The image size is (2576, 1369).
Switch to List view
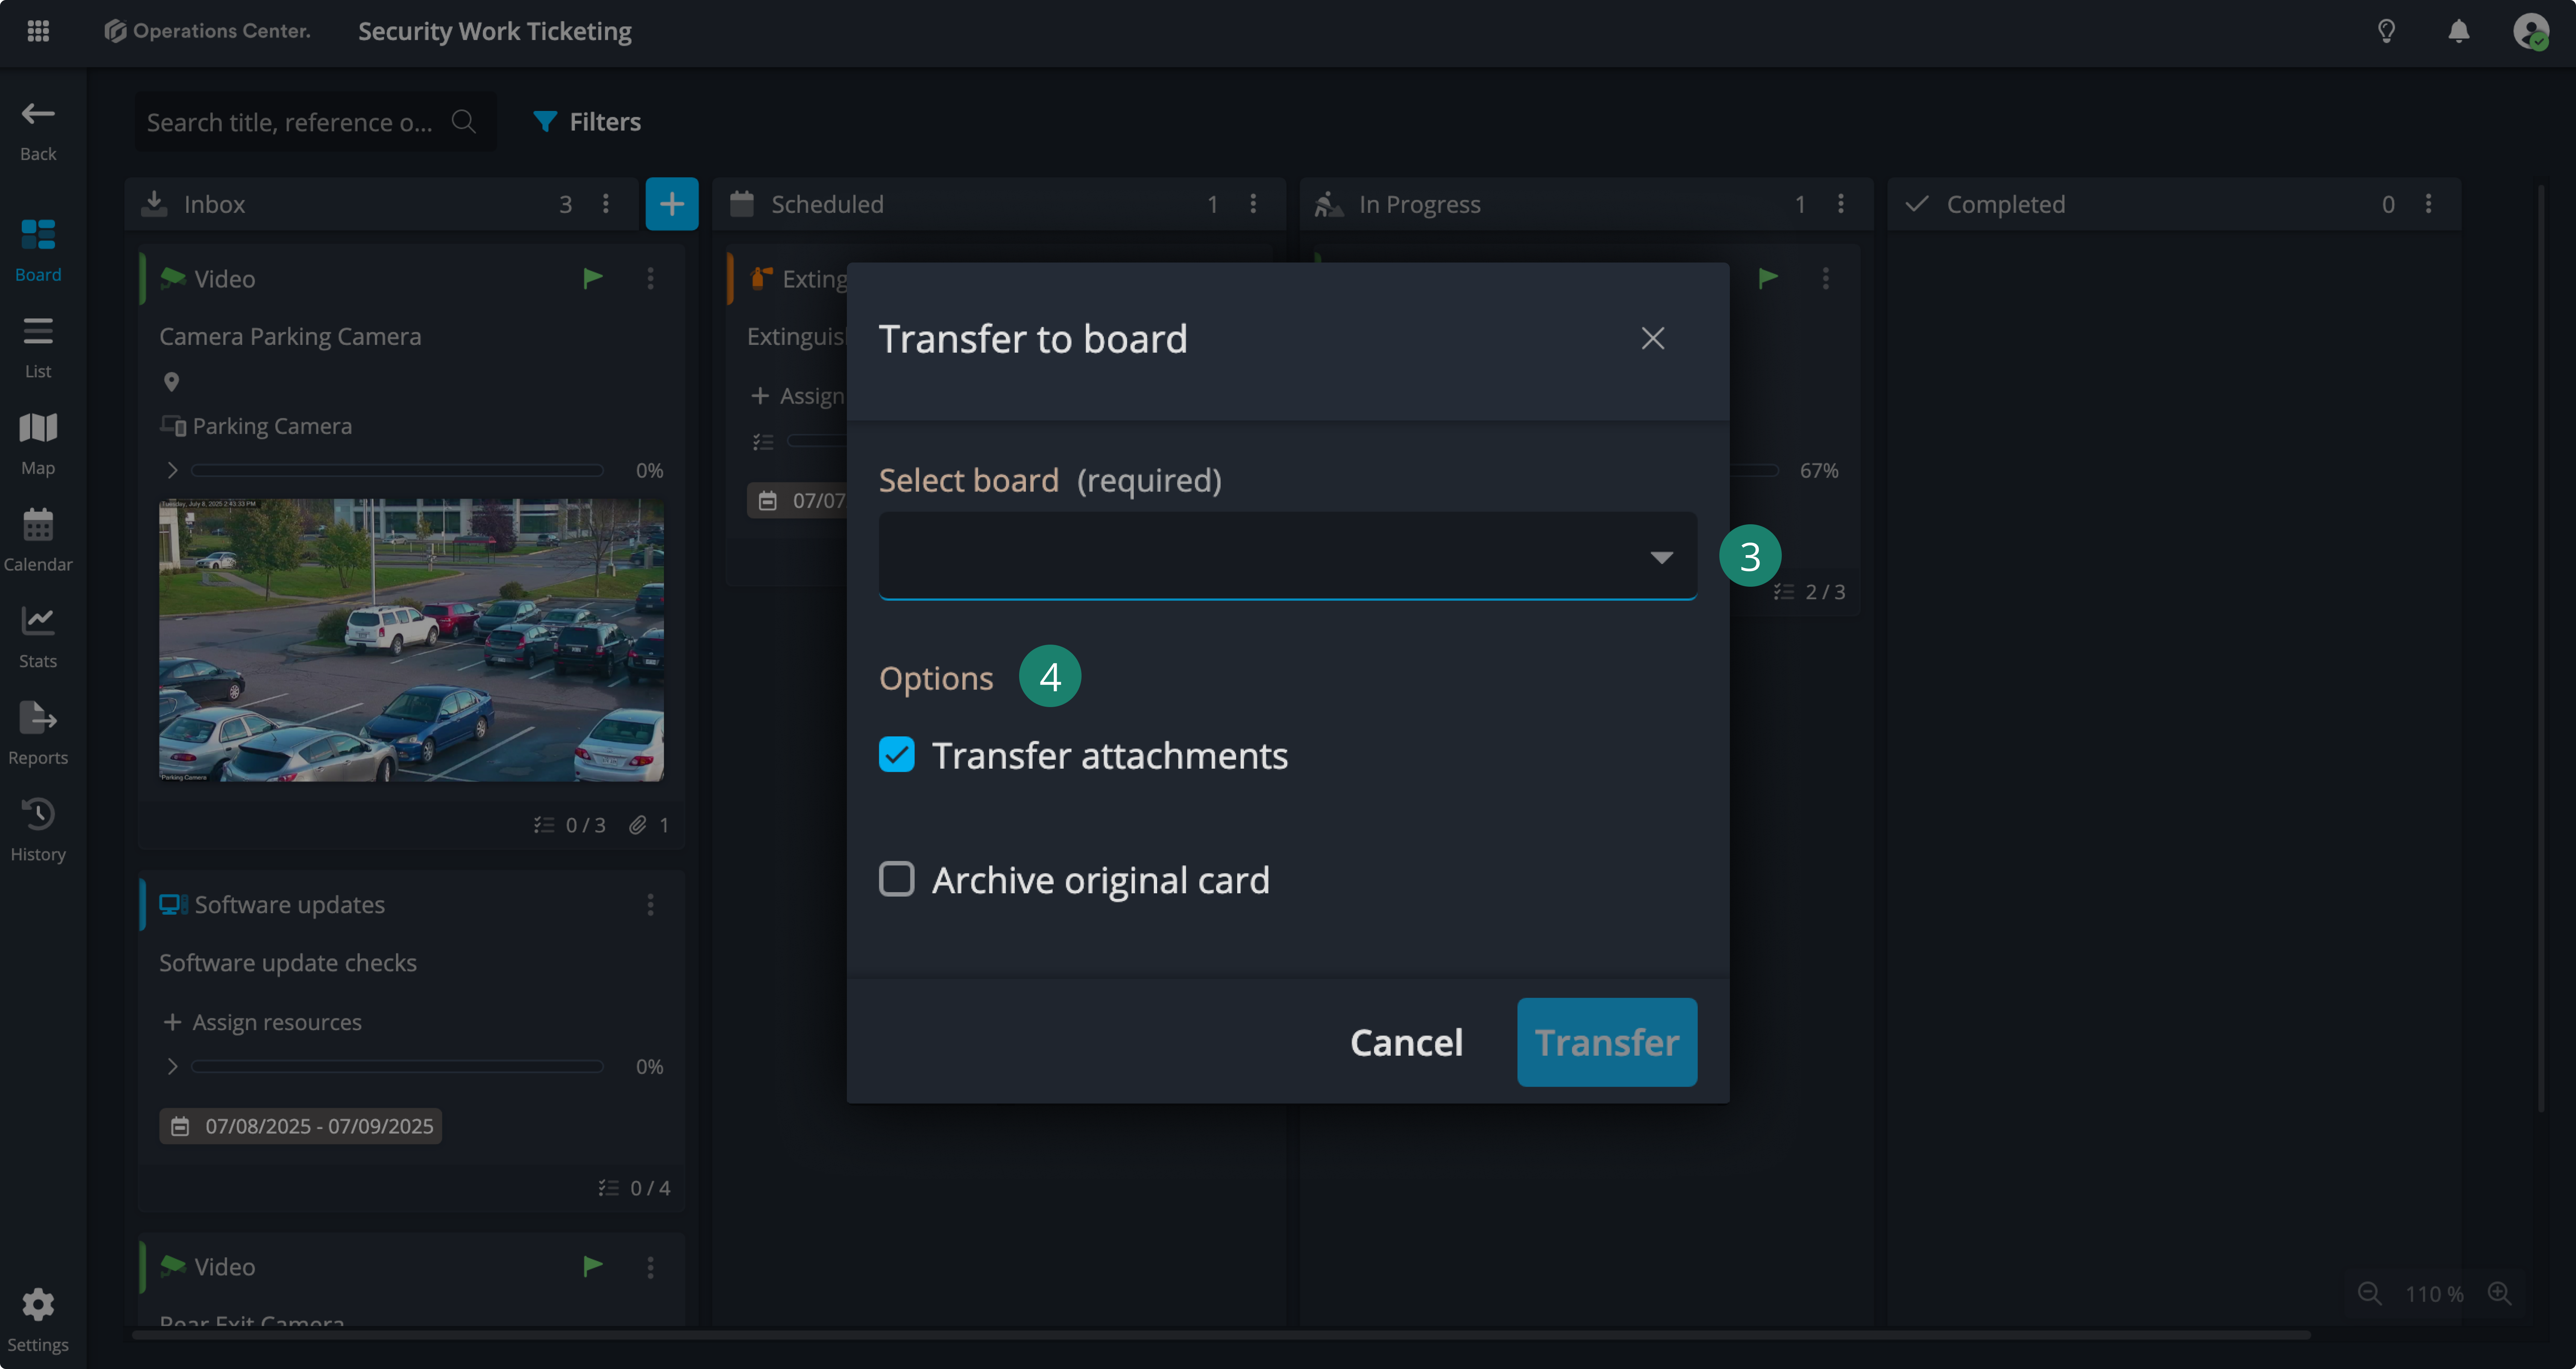point(38,347)
